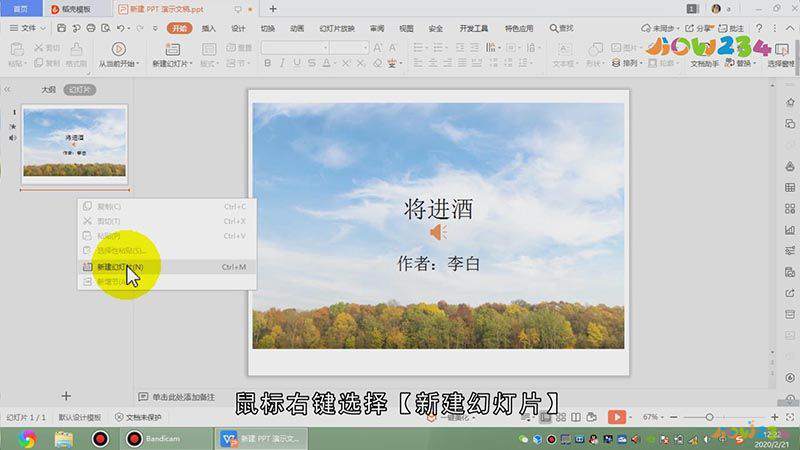Select slide 1 thumbnail 将进酒
The image size is (800, 450).
(74, 143)
